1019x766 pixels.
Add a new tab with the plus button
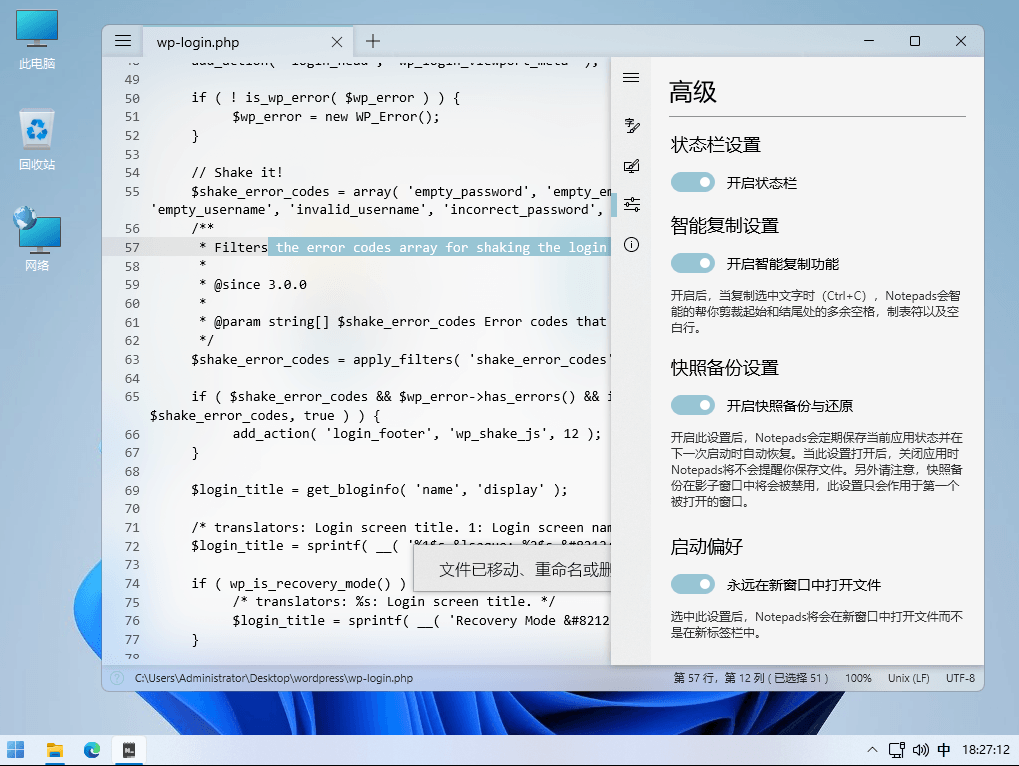[x=373, y=41]
